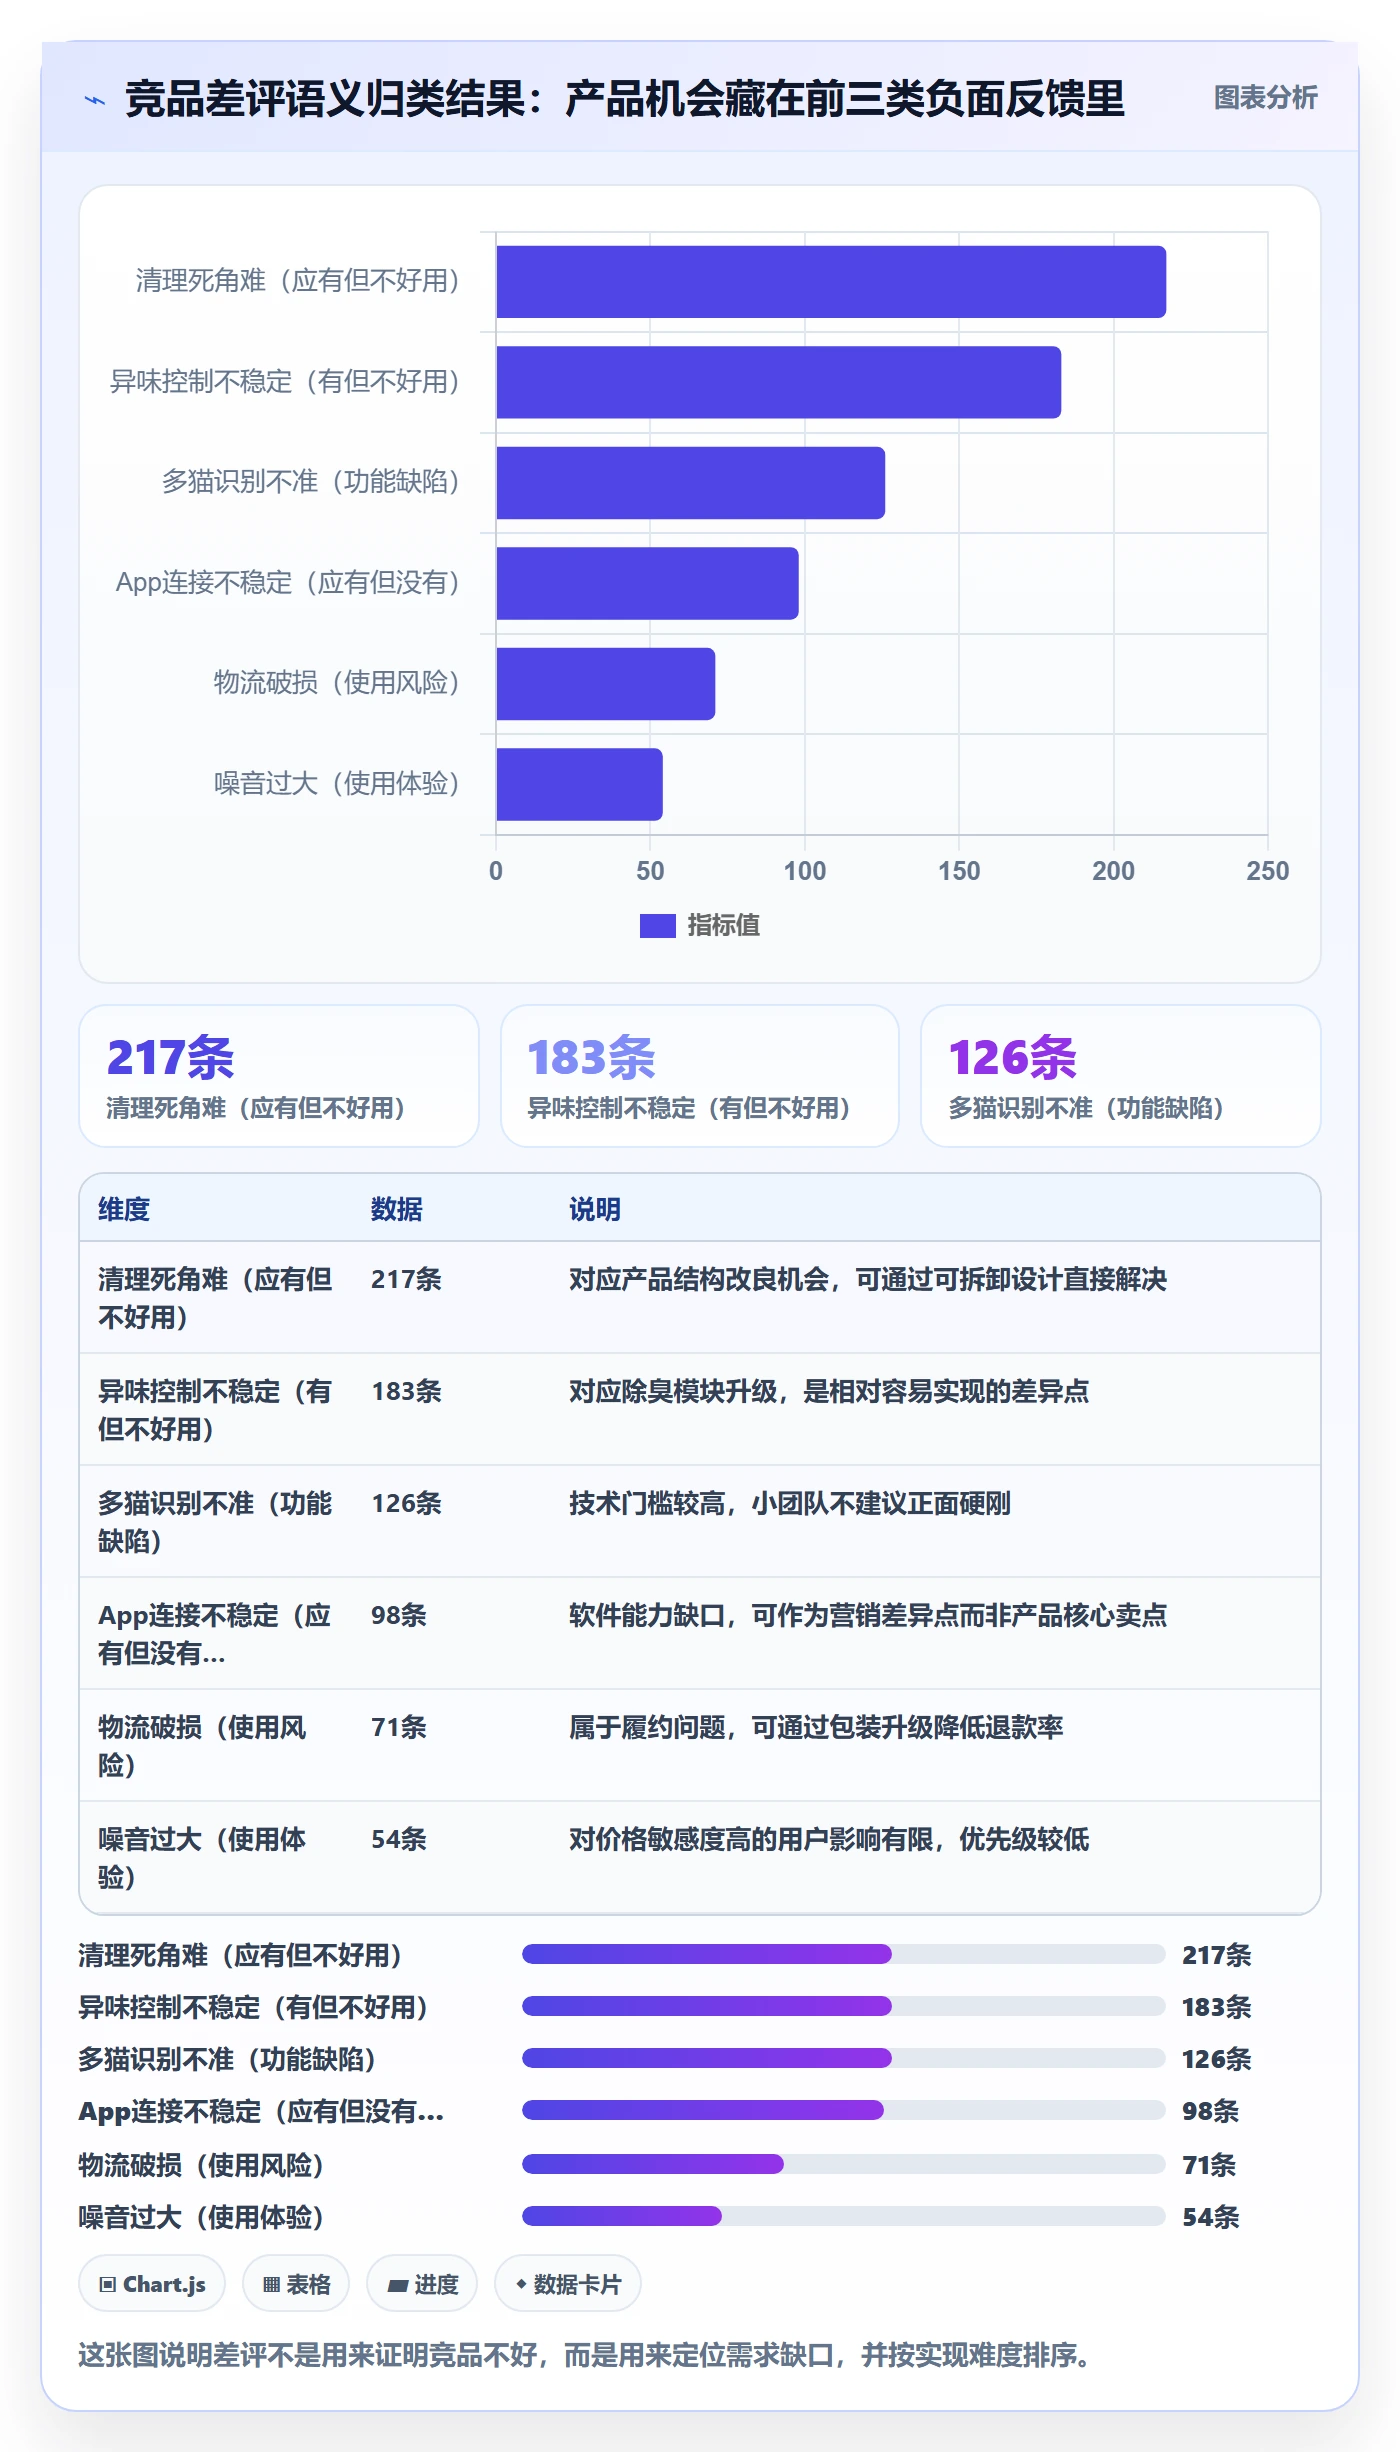1400x2452 pixels.
Task: Click the lightning bolt icon beside the title
Action: (95, 100)
